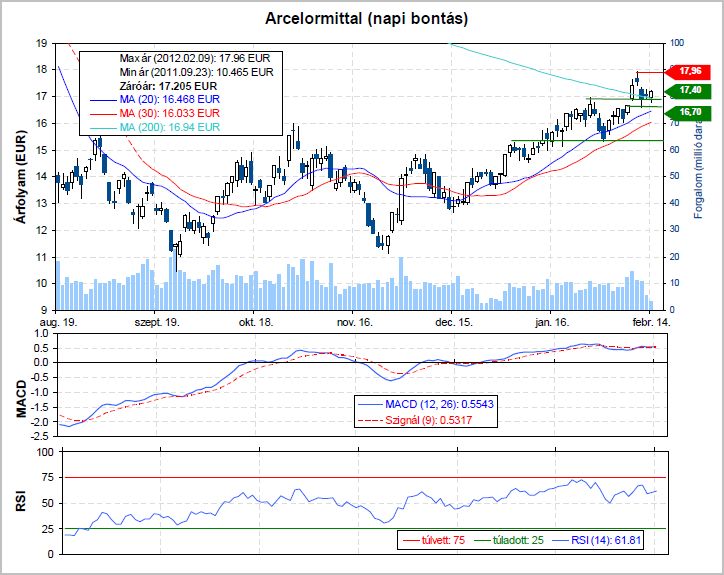Click the dec. 15. date label
This screenshot has height=575, width=724.
click(454, 322)
